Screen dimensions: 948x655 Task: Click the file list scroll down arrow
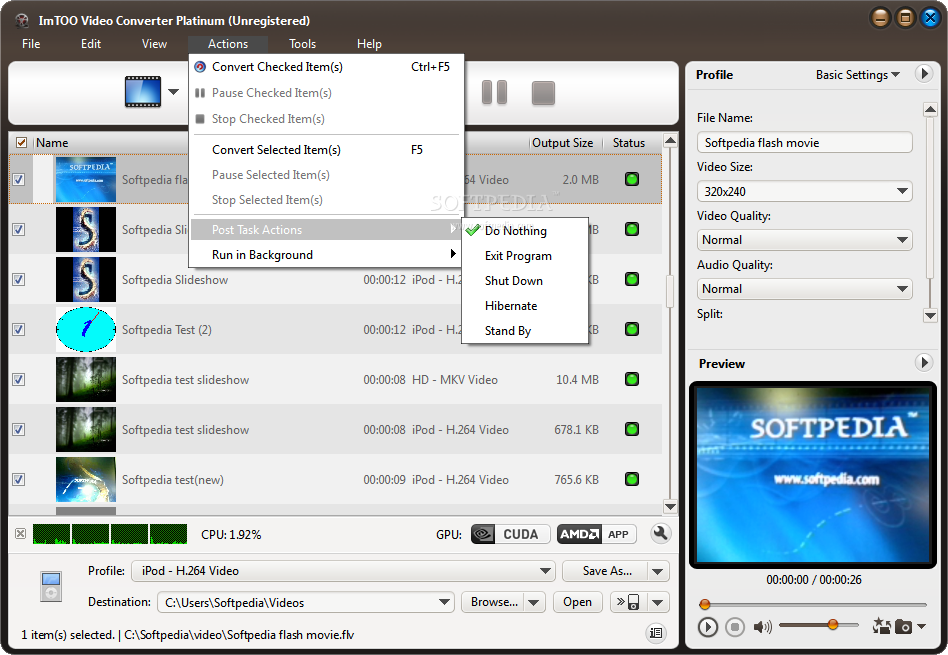670,506
